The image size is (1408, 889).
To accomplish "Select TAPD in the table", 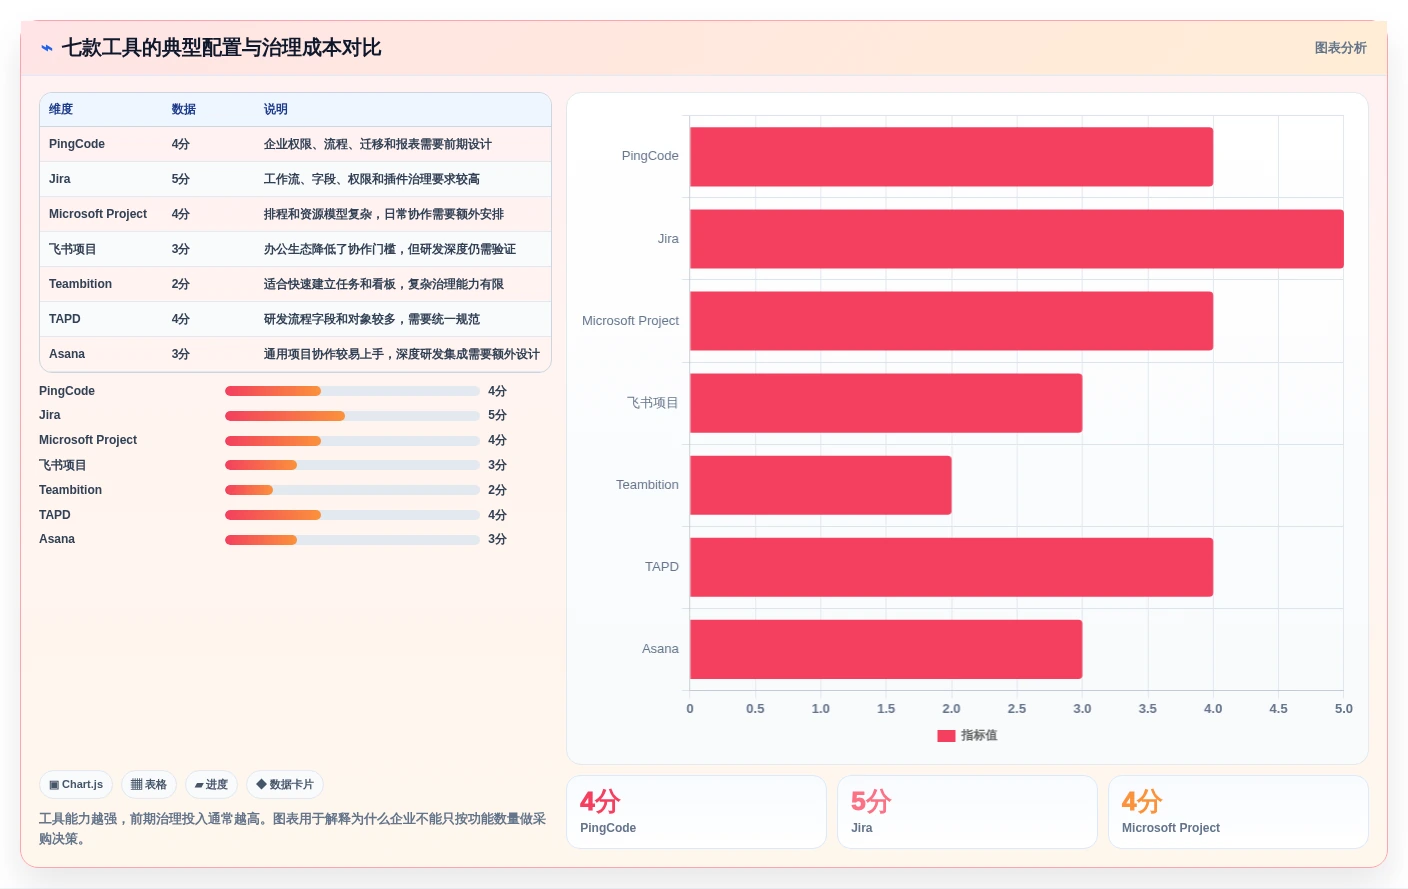I will [65, 319].
